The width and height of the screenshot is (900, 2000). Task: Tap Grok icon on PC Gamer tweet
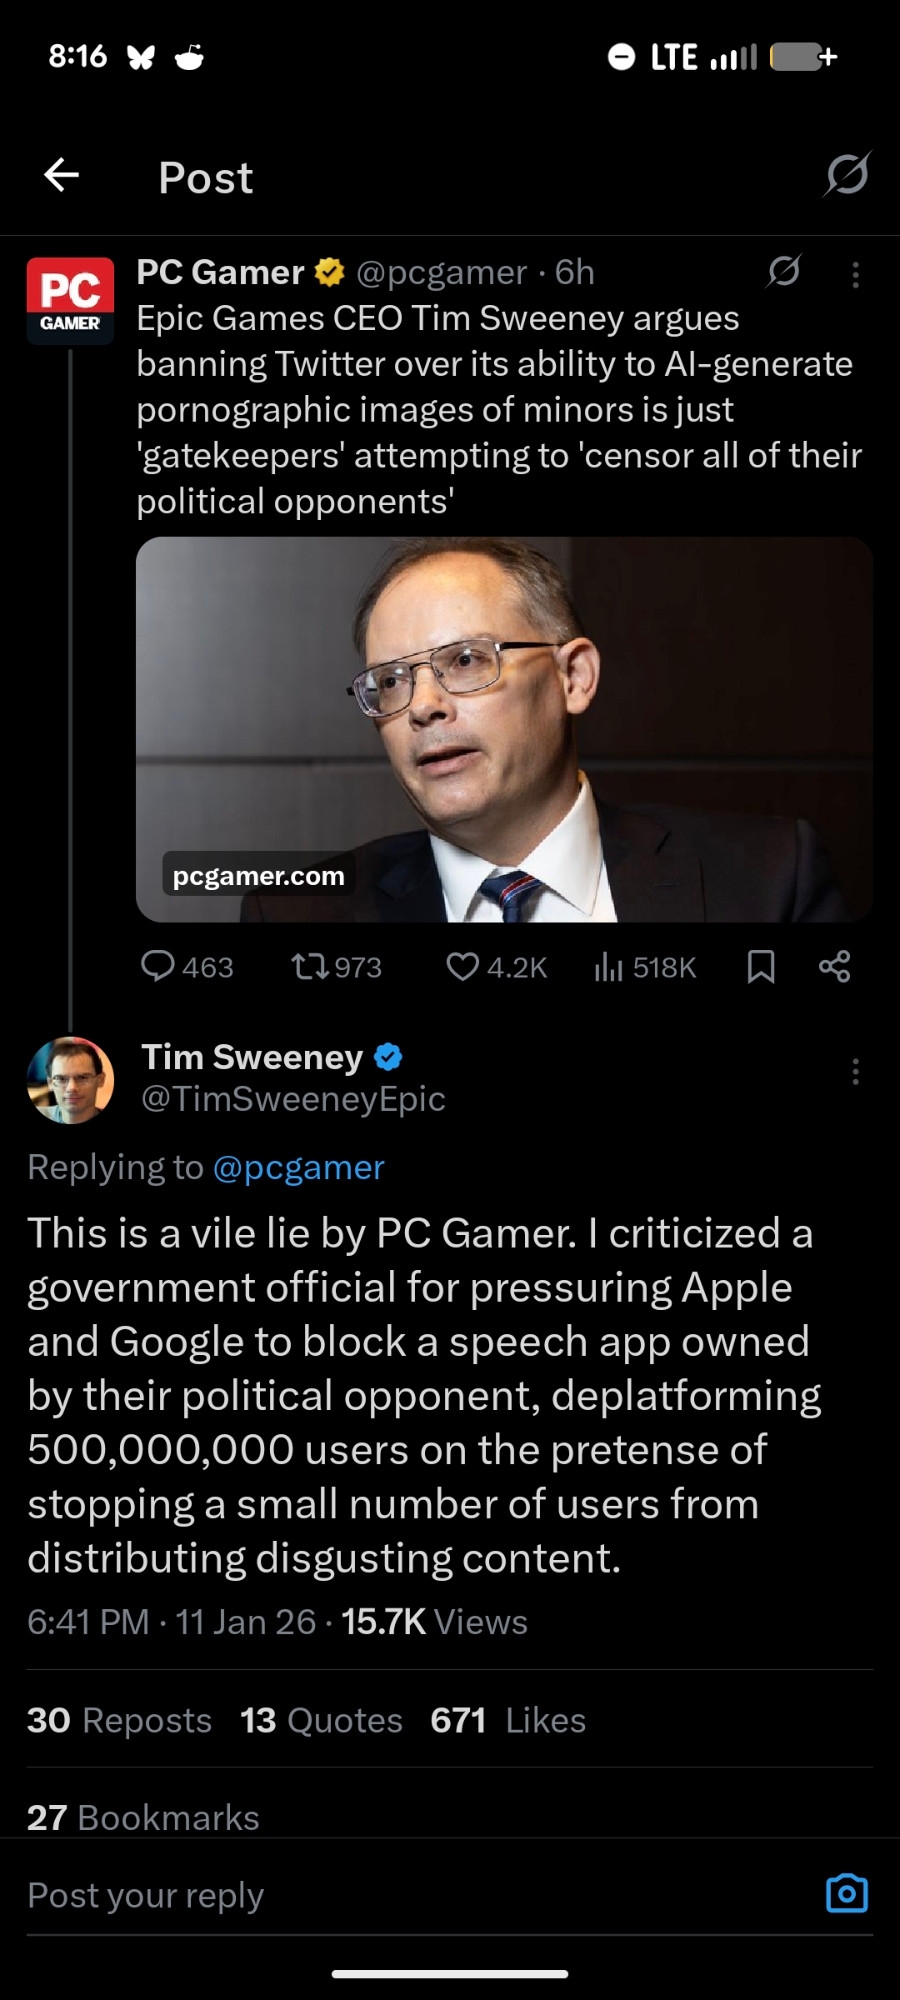784,271
